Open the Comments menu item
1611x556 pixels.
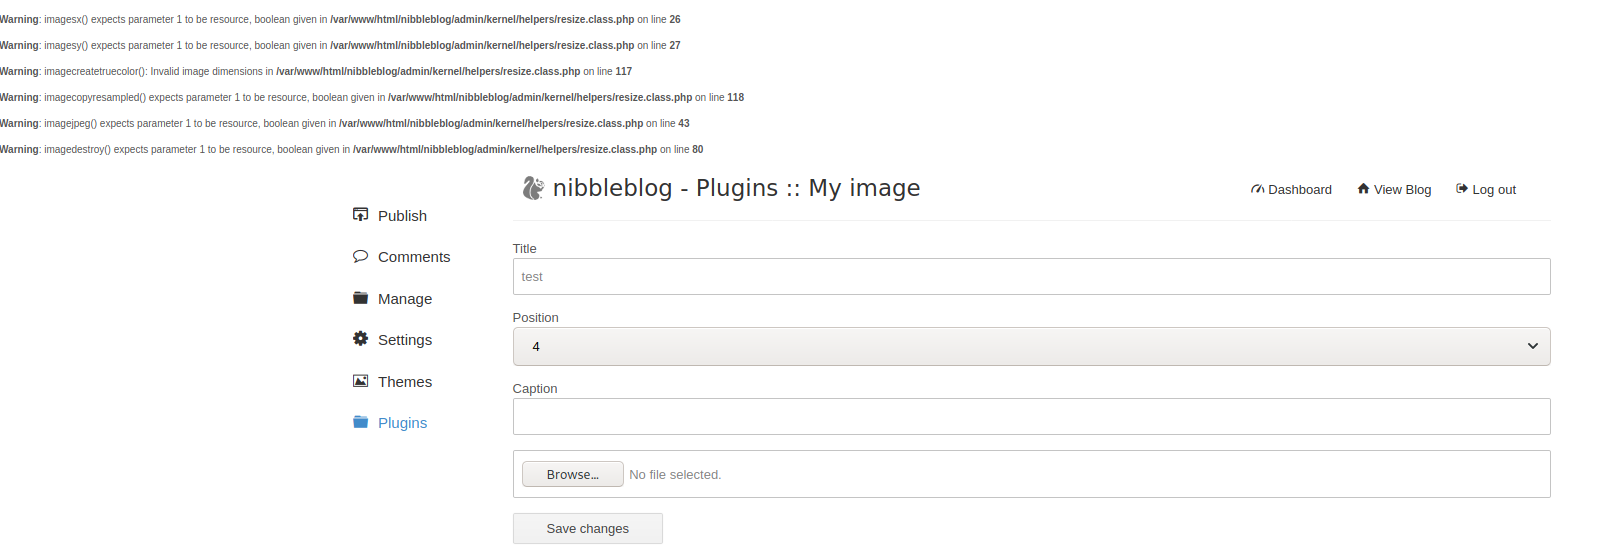coord(414,257)
